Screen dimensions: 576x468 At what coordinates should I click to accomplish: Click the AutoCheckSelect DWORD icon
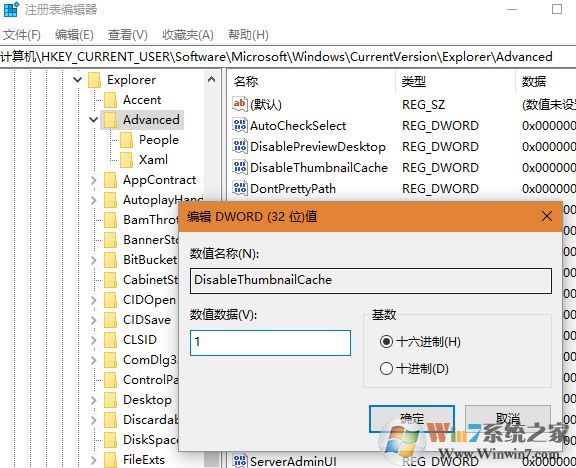[240, 125]
